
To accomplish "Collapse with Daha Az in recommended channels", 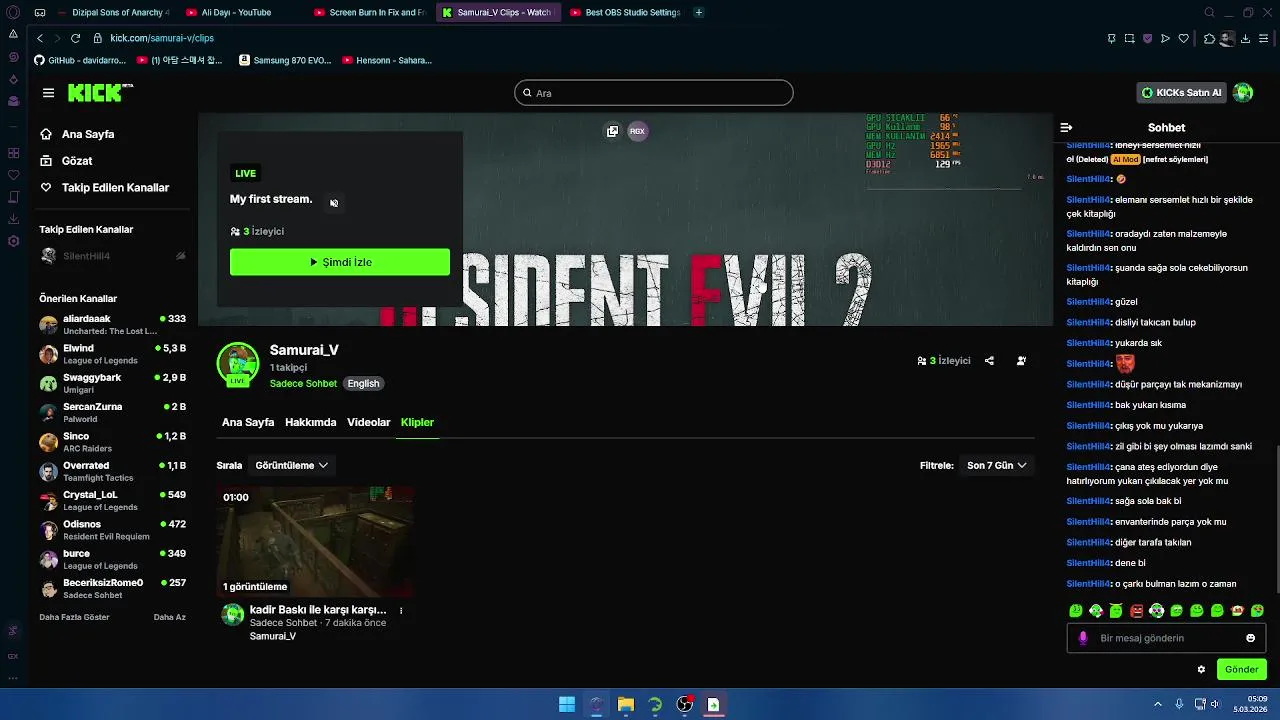I will pos(169,617).
